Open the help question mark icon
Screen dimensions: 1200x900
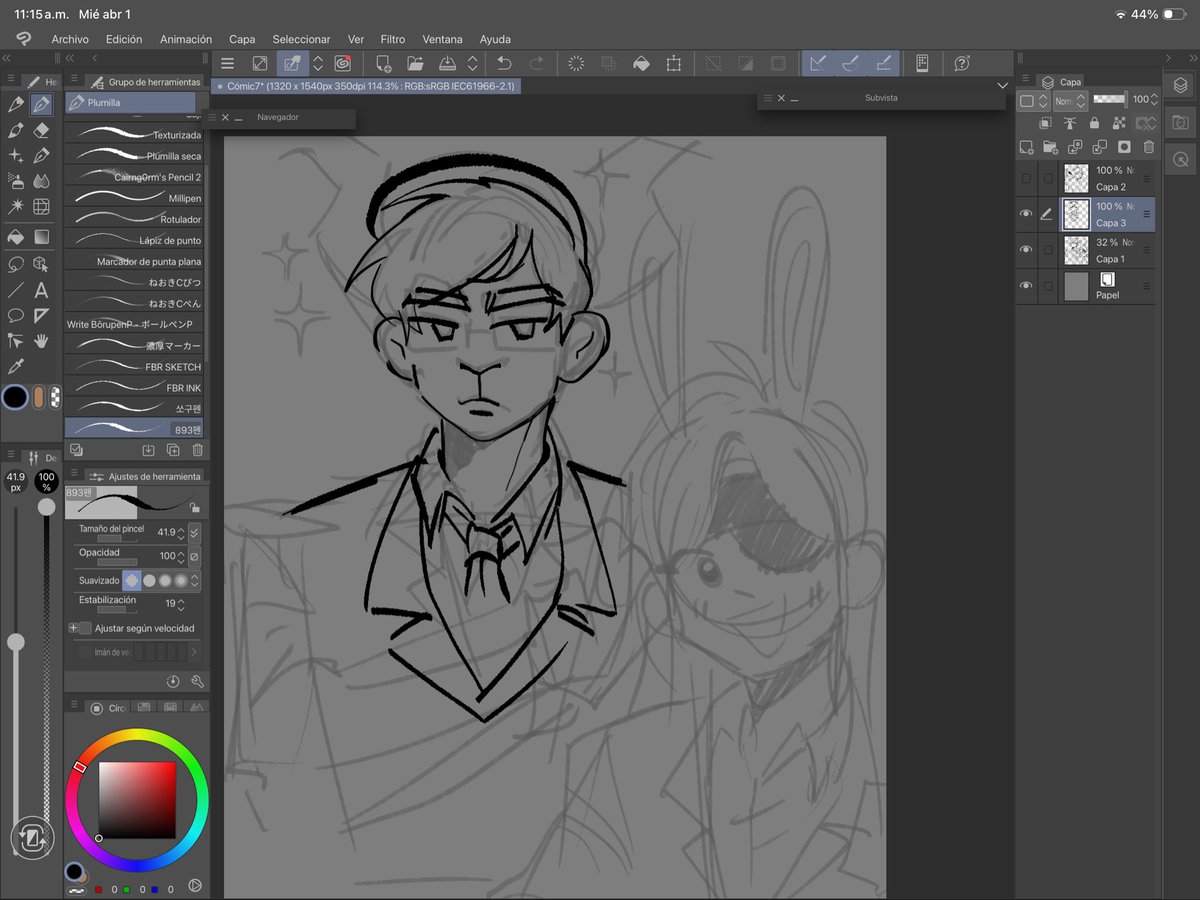[962, 63]
